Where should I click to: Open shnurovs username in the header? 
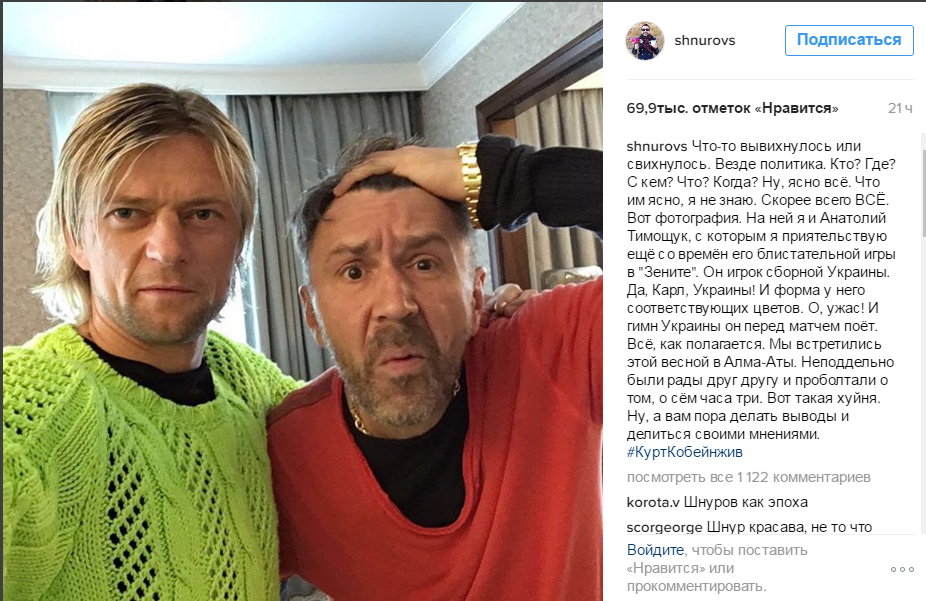(705, 41)
